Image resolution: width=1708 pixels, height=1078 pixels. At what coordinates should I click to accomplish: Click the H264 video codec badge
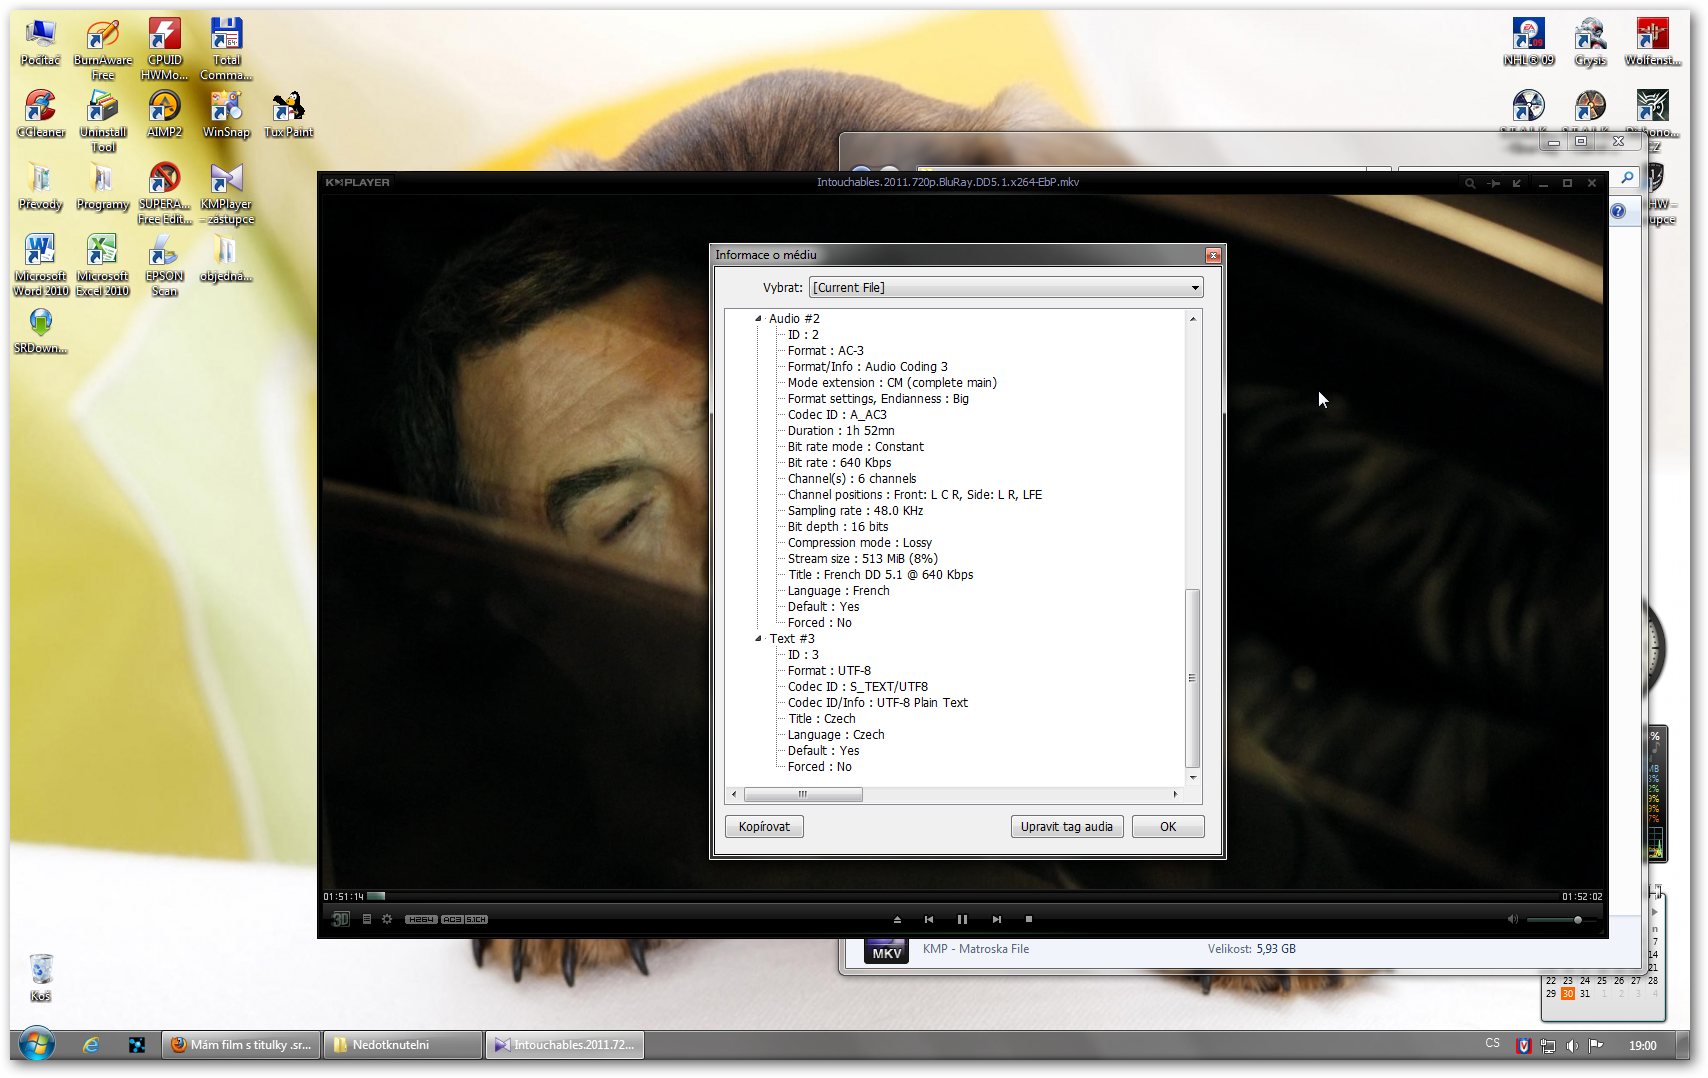(x=421, y=919)
